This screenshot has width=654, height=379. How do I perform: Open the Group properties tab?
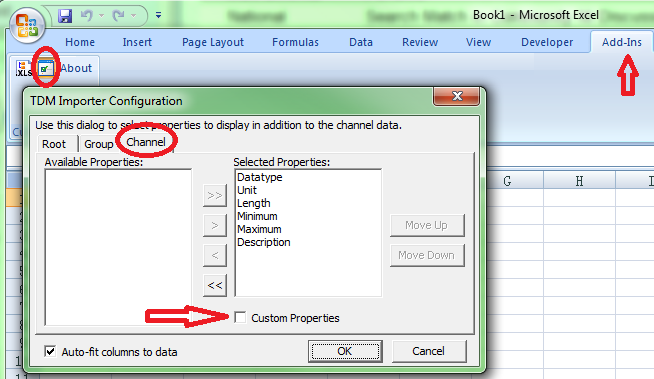tap(98, 144)
